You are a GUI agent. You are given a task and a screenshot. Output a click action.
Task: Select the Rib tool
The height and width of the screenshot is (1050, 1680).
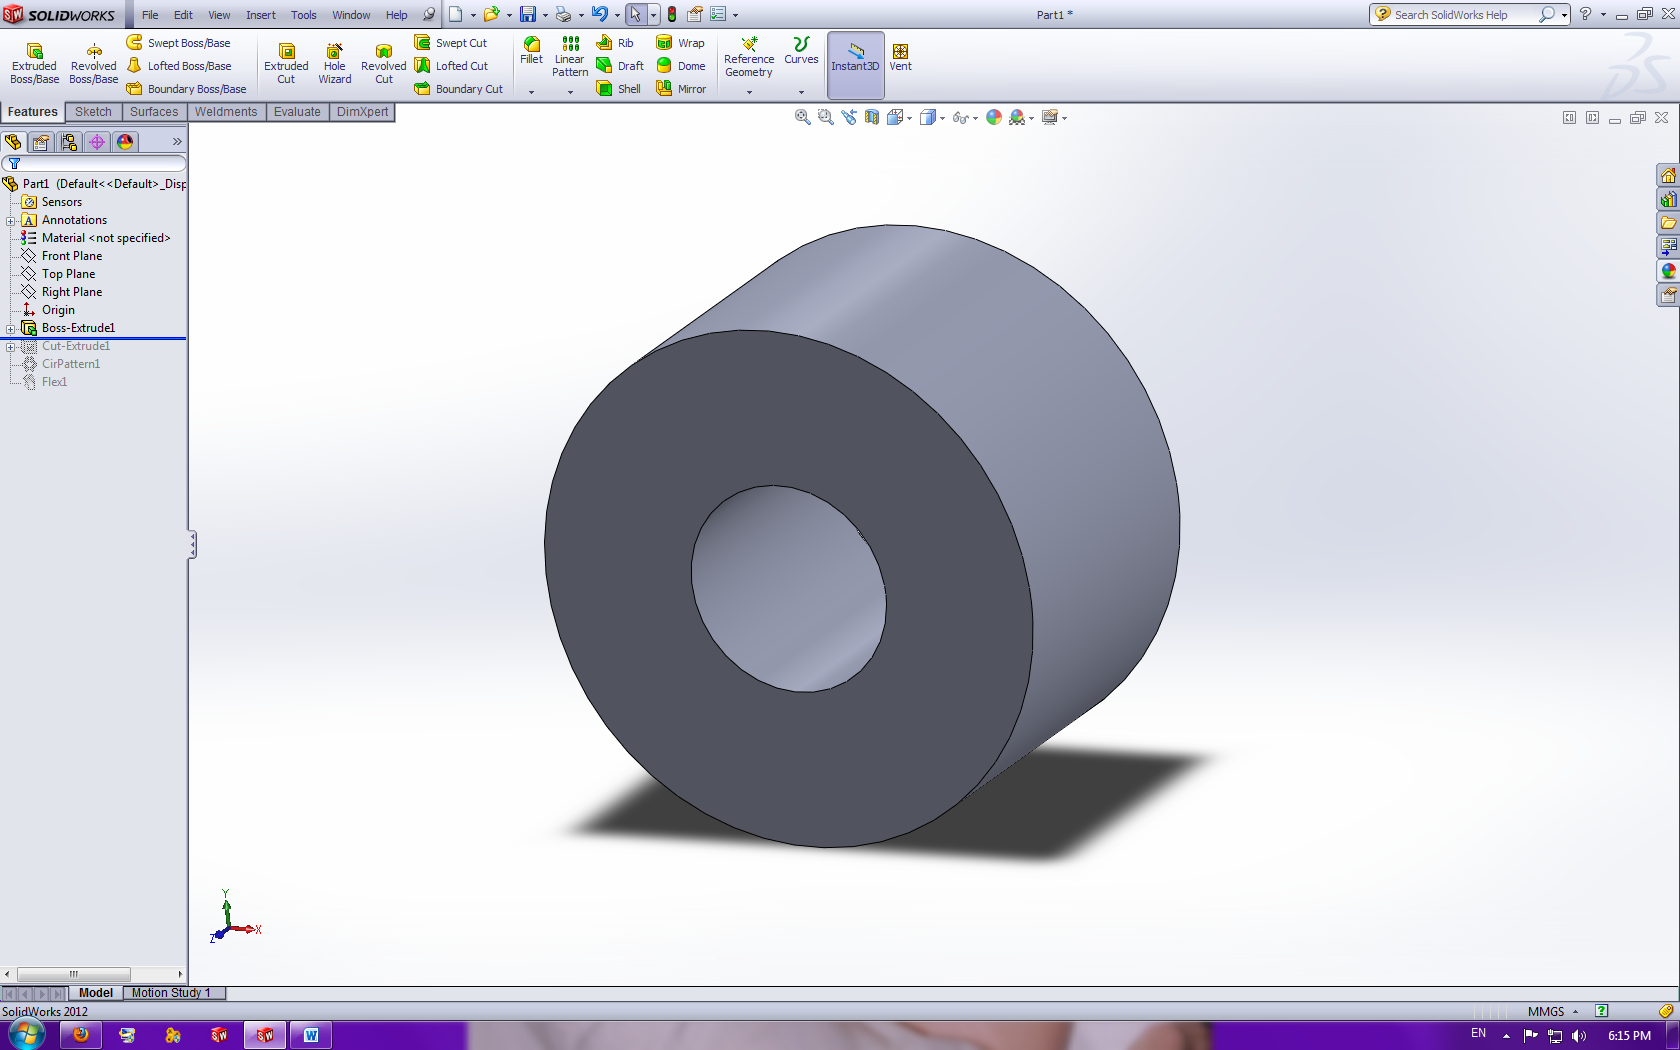coord(615,43)
